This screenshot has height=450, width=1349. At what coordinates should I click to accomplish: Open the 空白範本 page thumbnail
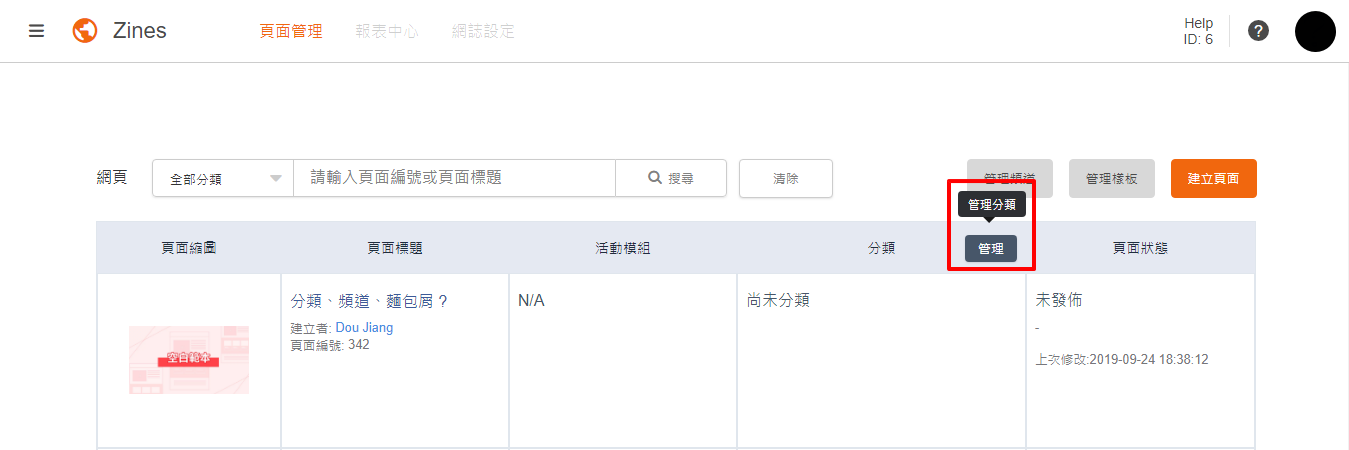189,359
